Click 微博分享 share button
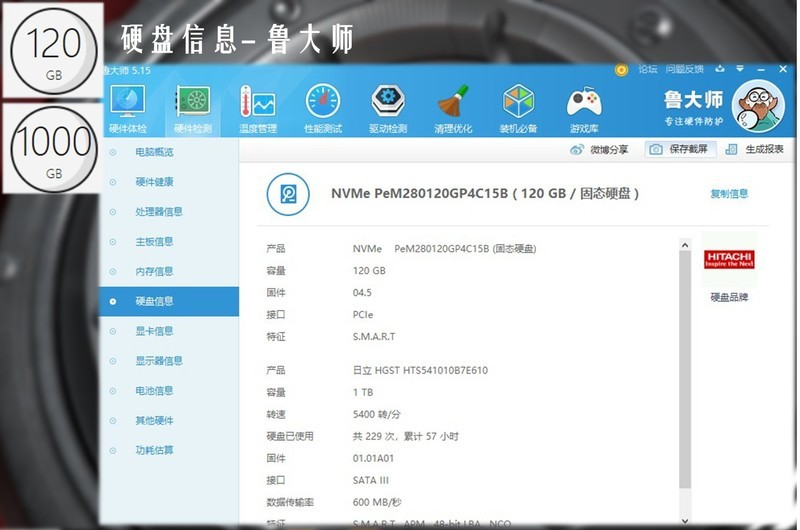 pos(599,149)
